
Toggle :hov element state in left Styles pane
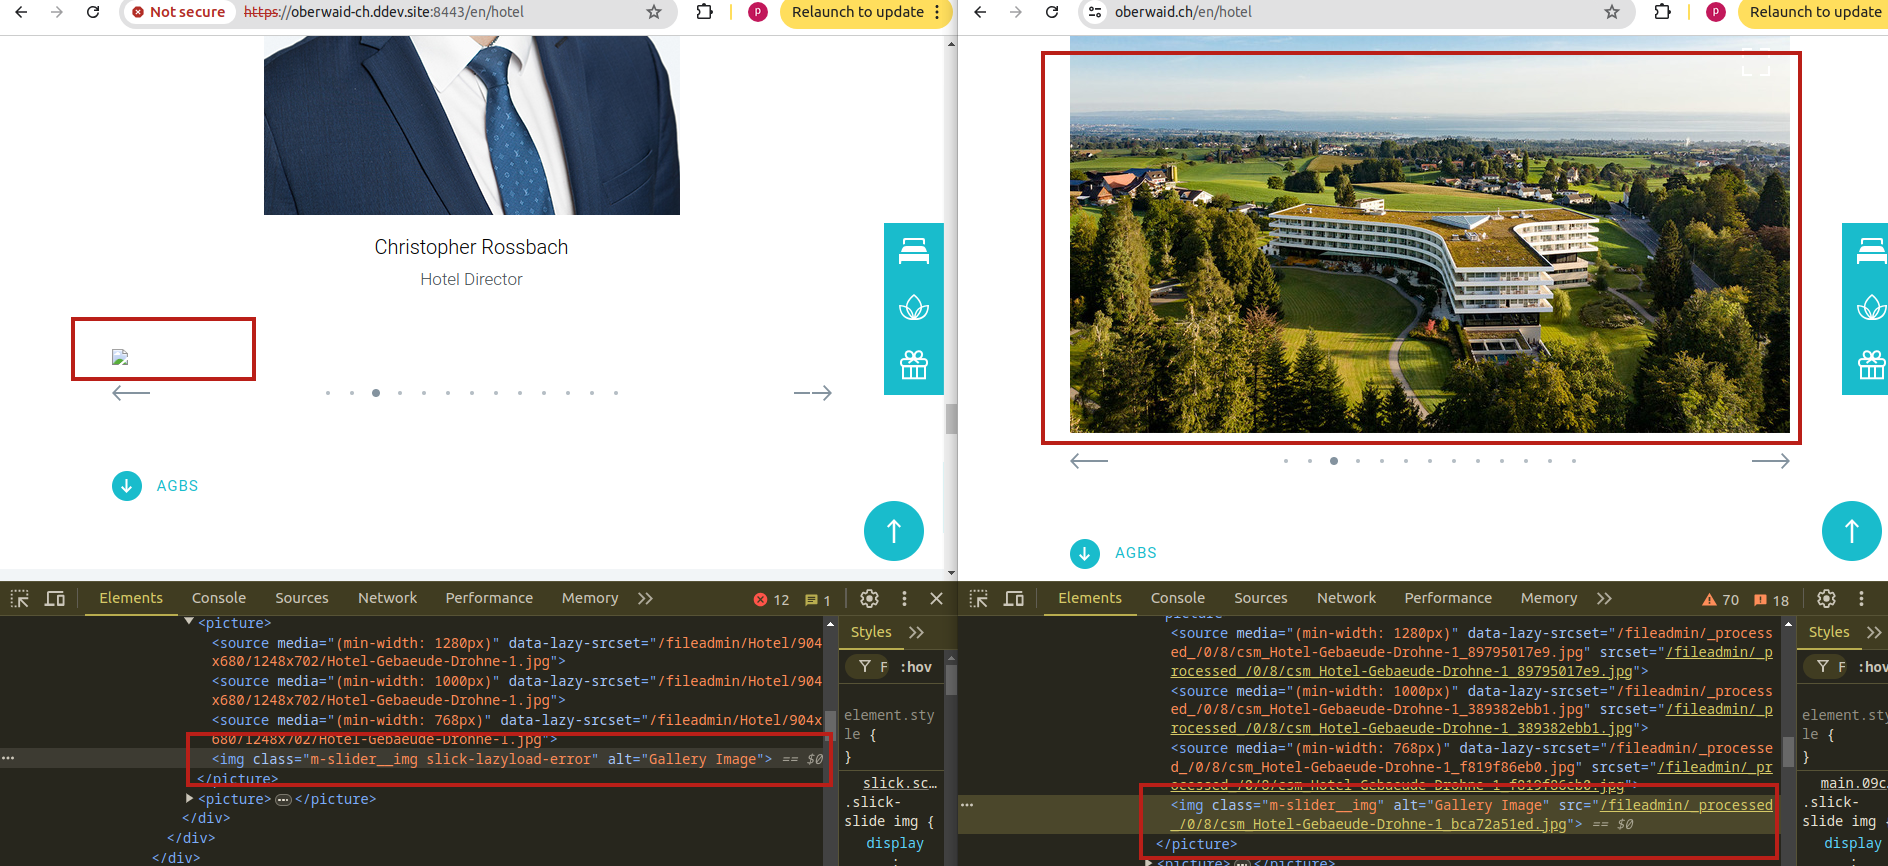(916, 667)
